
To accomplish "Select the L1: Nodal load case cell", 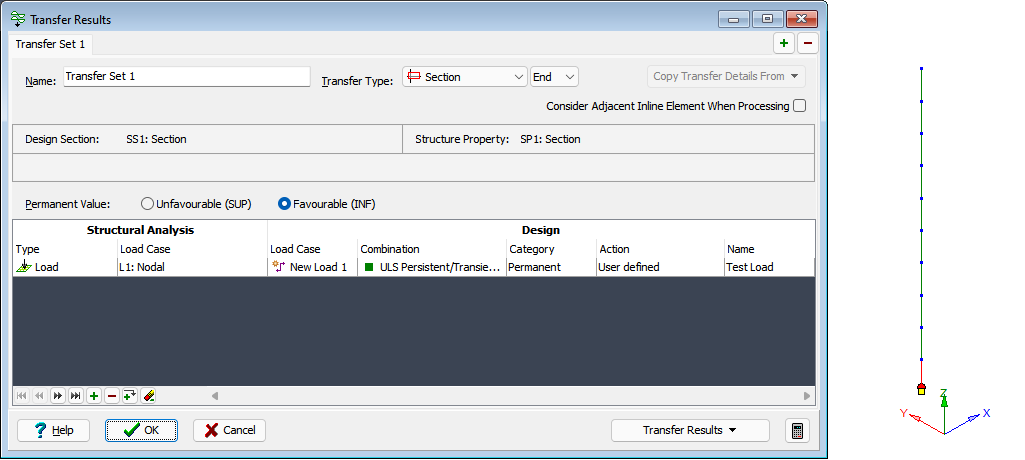I will (193, 267).
